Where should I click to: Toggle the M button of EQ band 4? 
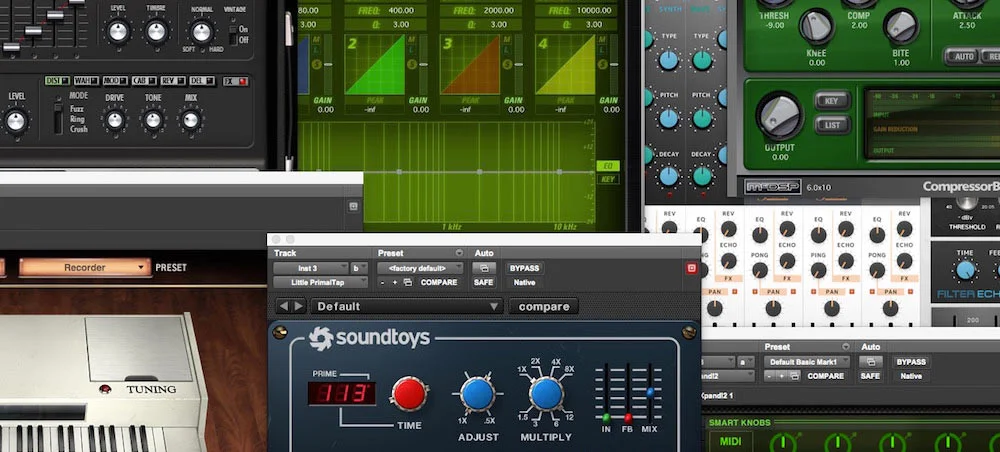coord(601,39)
